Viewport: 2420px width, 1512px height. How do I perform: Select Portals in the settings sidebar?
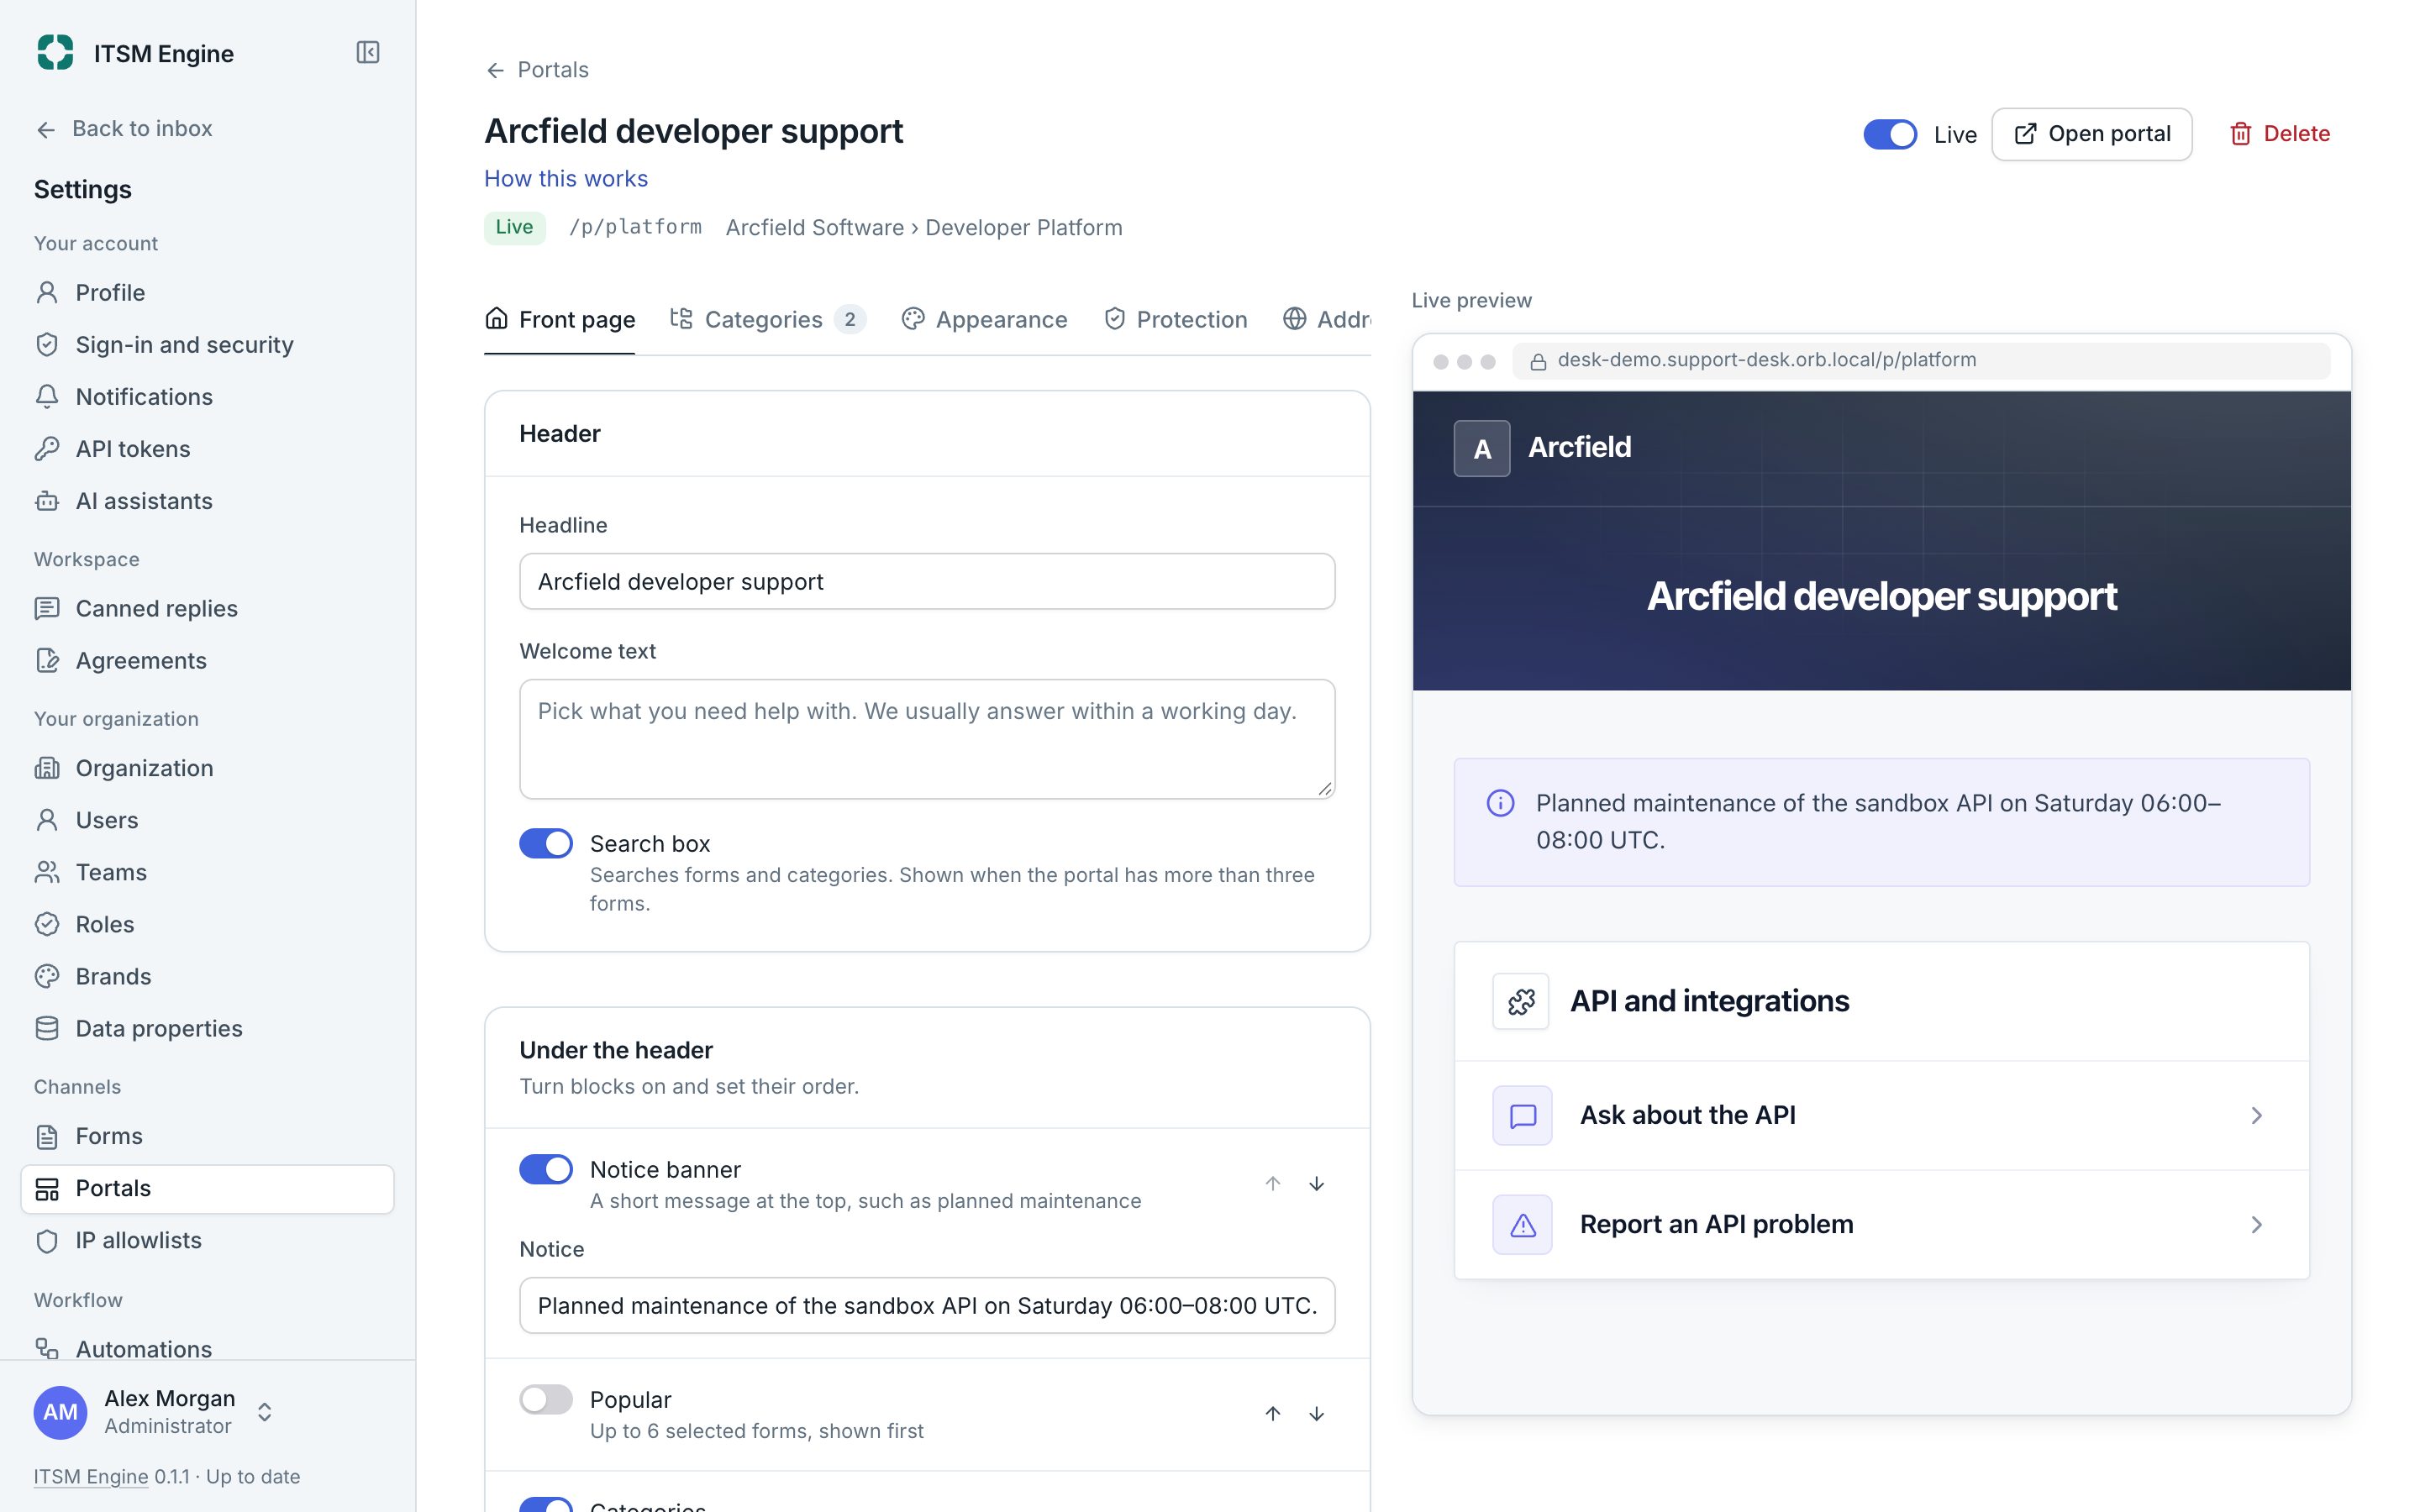click(x=207, y=1188)
